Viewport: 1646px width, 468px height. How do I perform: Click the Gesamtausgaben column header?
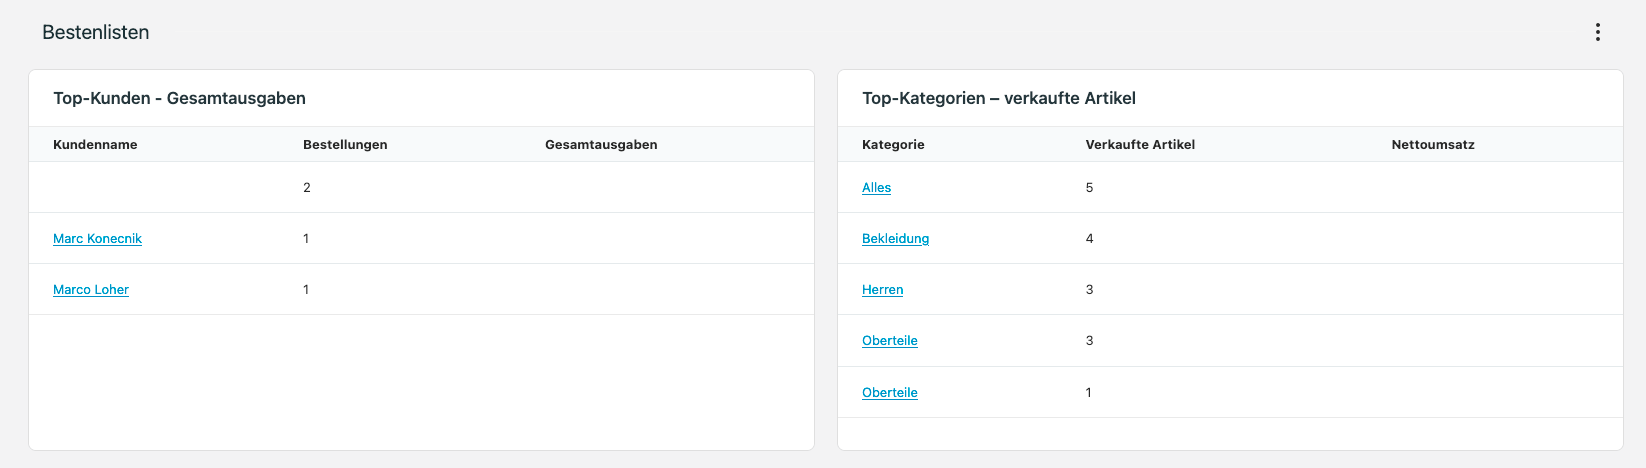coord(601,145)
